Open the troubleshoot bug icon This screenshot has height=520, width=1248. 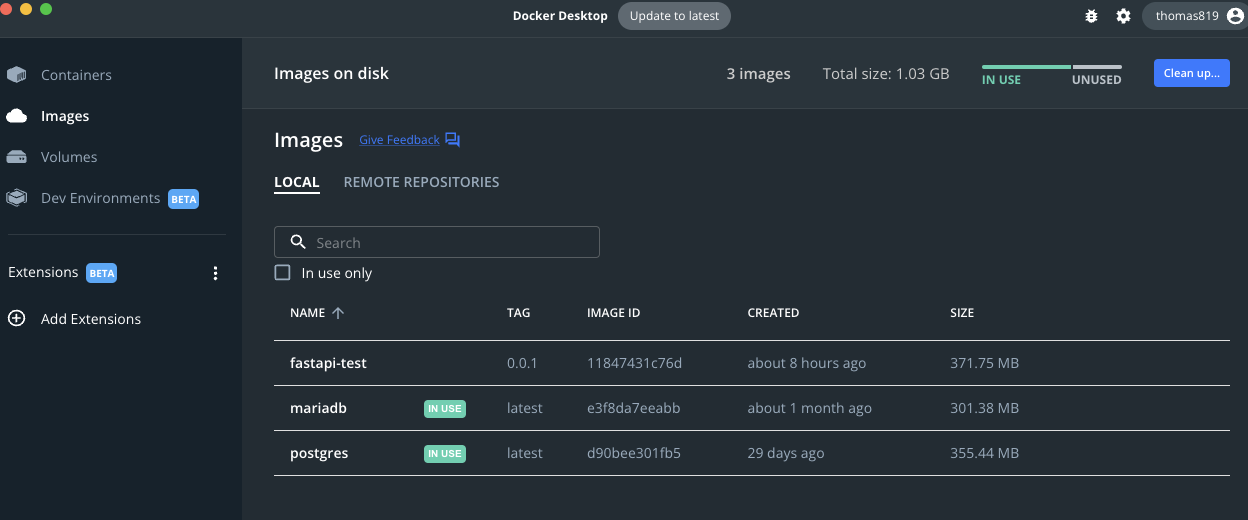click(1092, 16)
